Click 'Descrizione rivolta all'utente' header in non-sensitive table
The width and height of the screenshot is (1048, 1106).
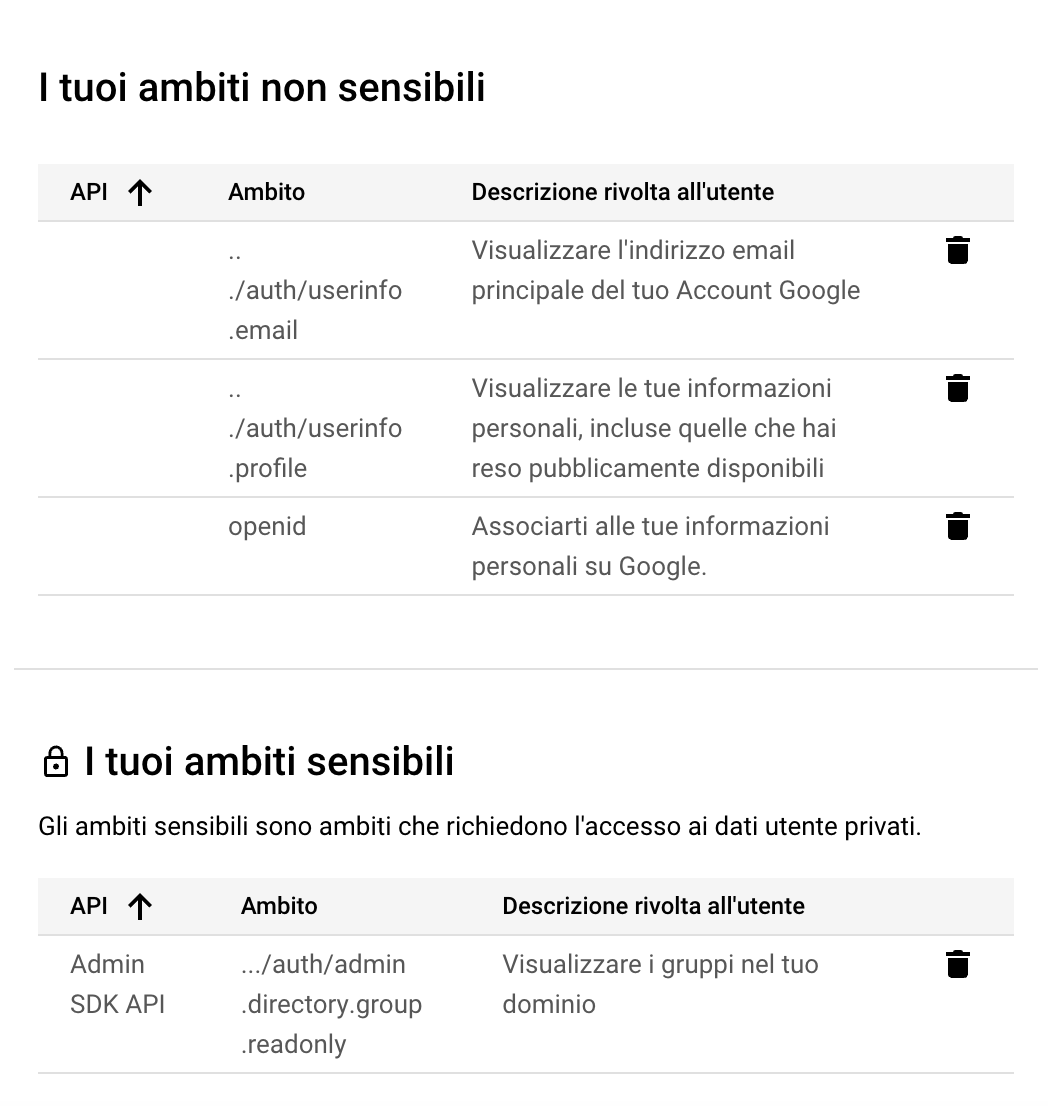pos(622,192)
